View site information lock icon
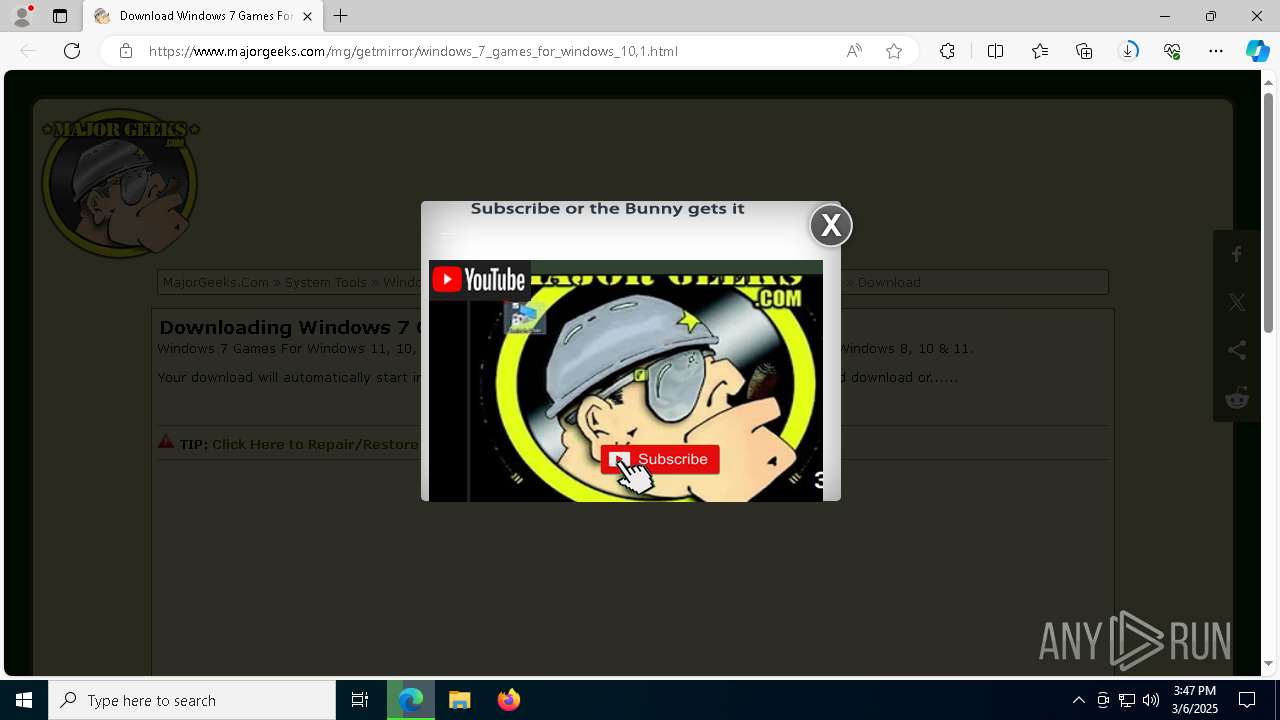 [x=126, y=51]
